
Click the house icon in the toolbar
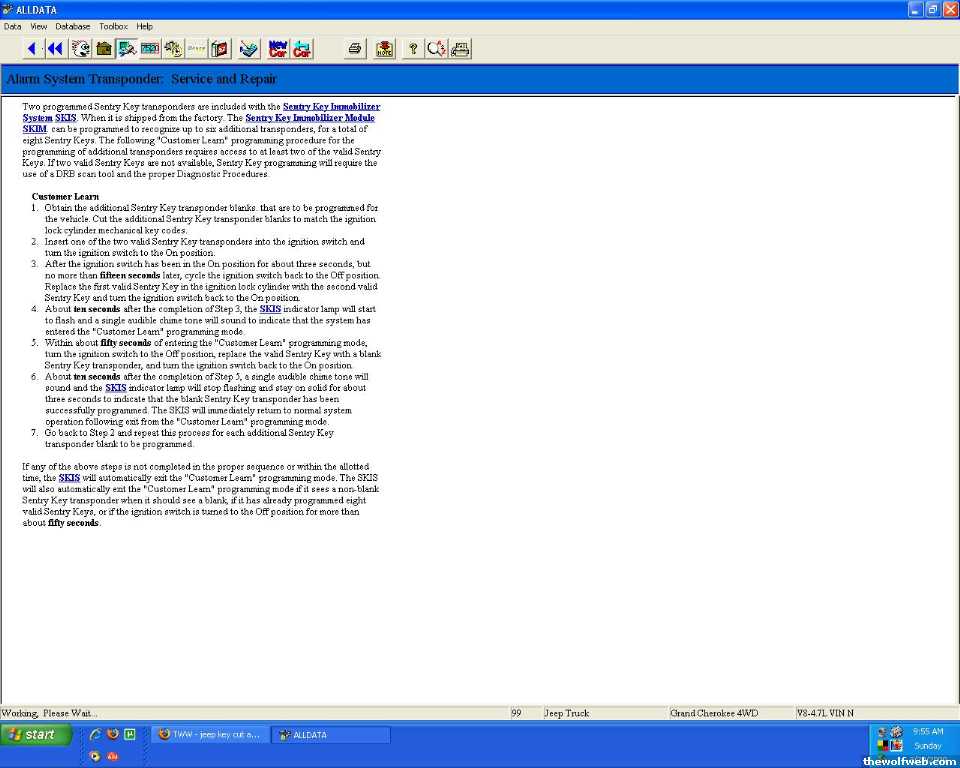pos(103,48)
